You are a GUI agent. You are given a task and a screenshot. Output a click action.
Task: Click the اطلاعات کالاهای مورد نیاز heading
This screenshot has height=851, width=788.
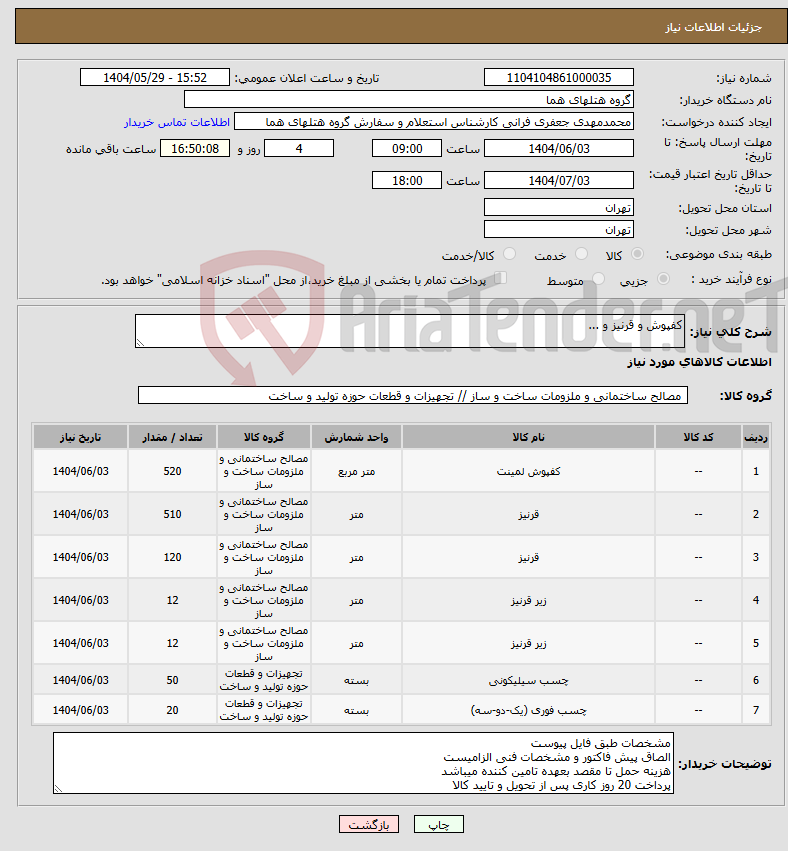[x=699, y=362]
